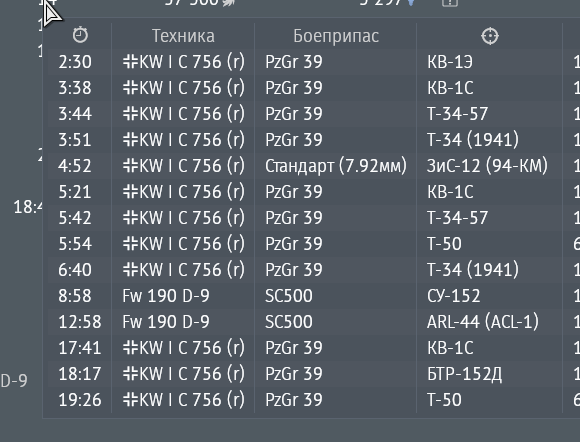Click the Стандарт (7.92мм) ammunition cell
Image resolution: width=580 pixels, height=442 pixels.
335,166
